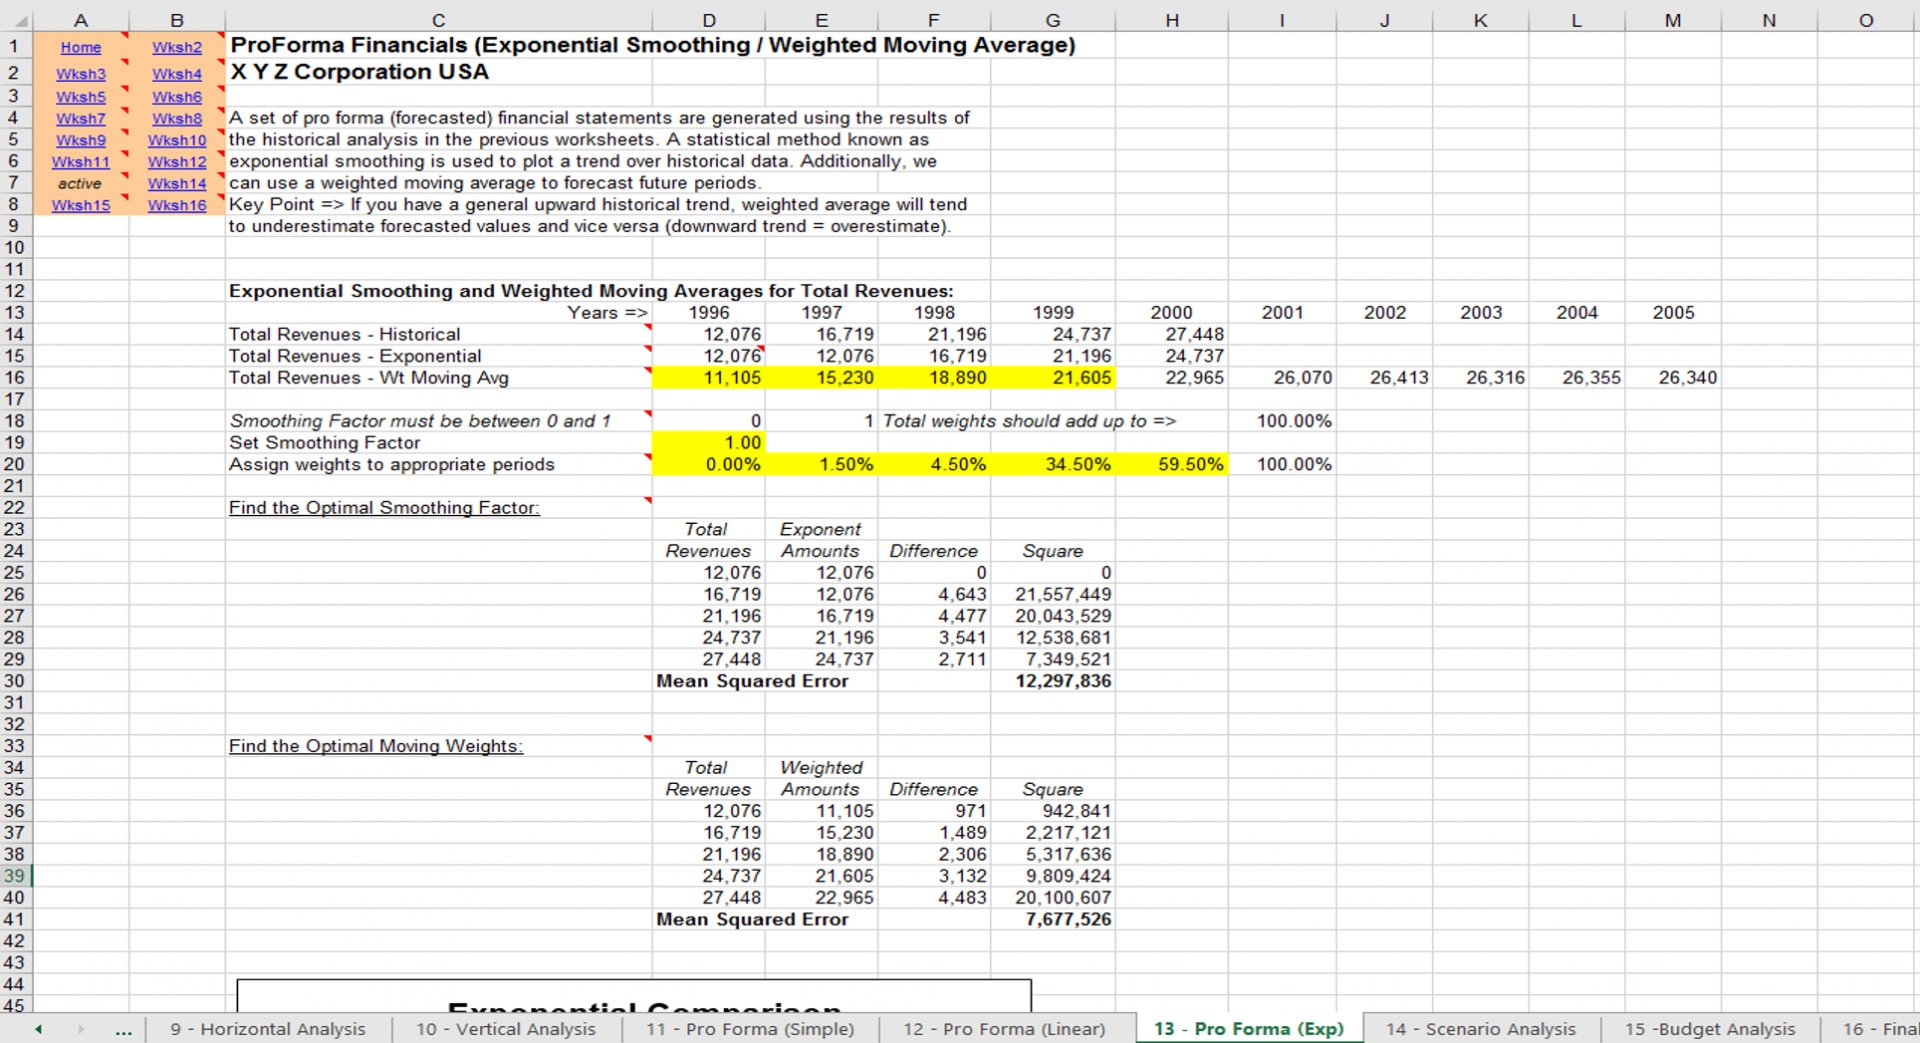Switch to 9 - Horizontal Analysis tab
This screenshot has height=1043, width=1920.
tap(268, 1029)
